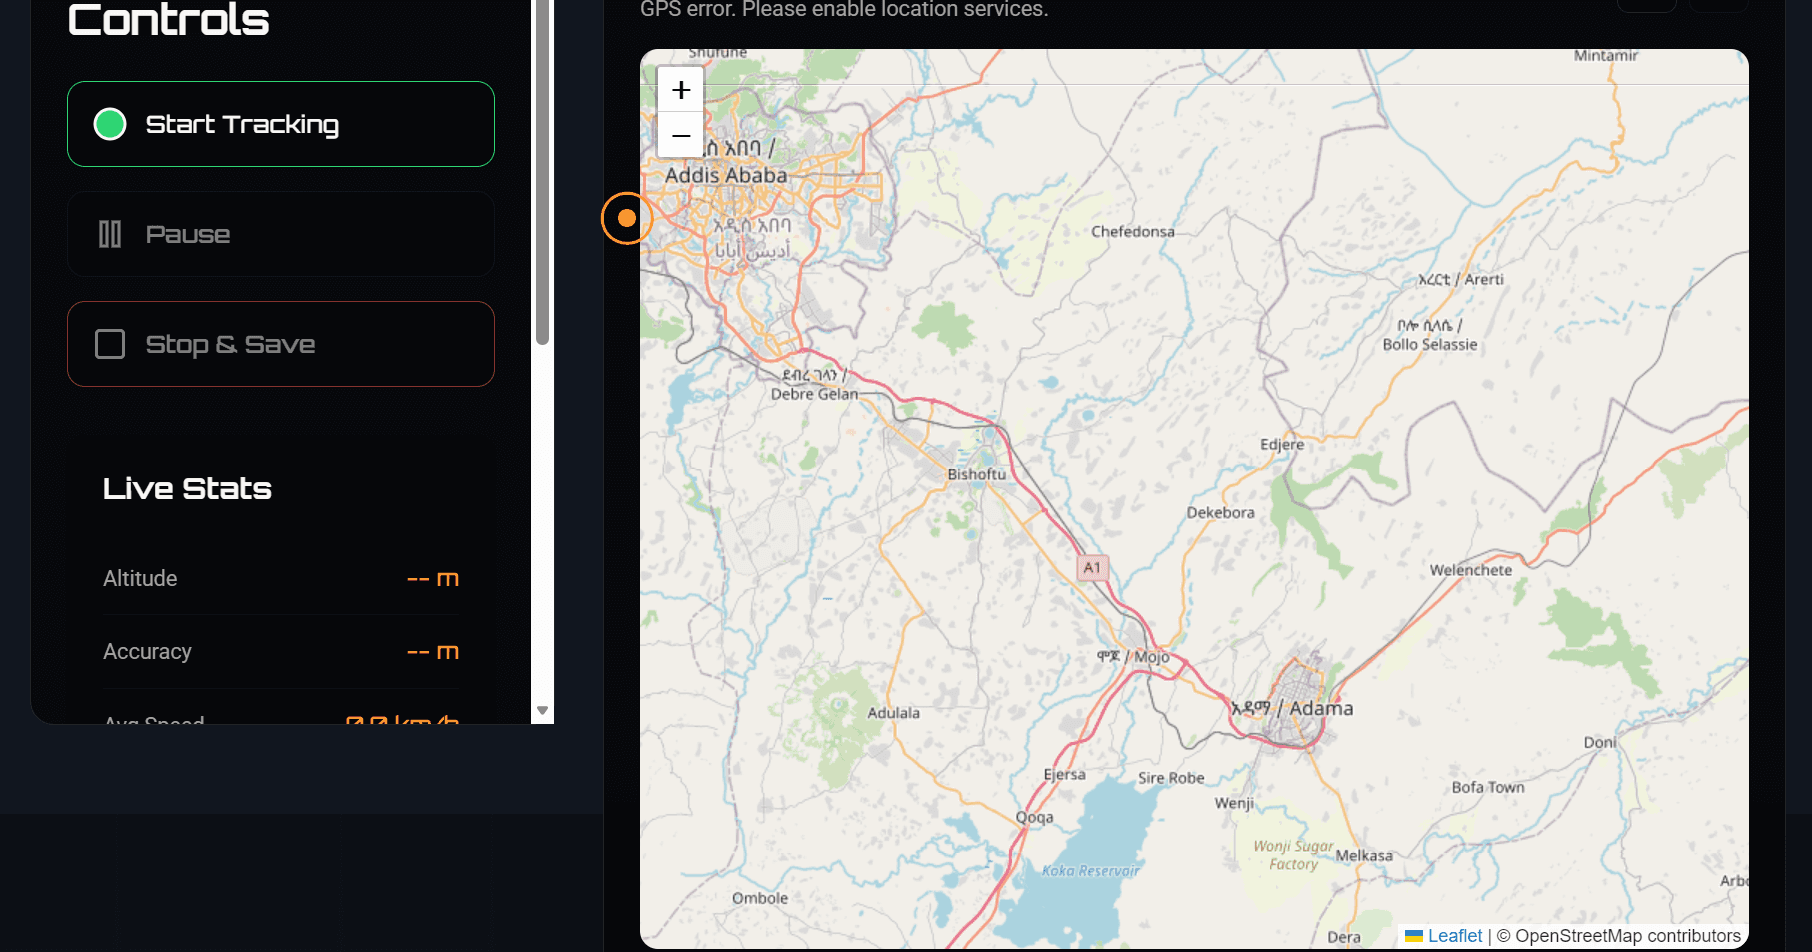Zoom in using the map plus control
Viewport: 1812px width, 952px height.
click(x=680, y=89)
